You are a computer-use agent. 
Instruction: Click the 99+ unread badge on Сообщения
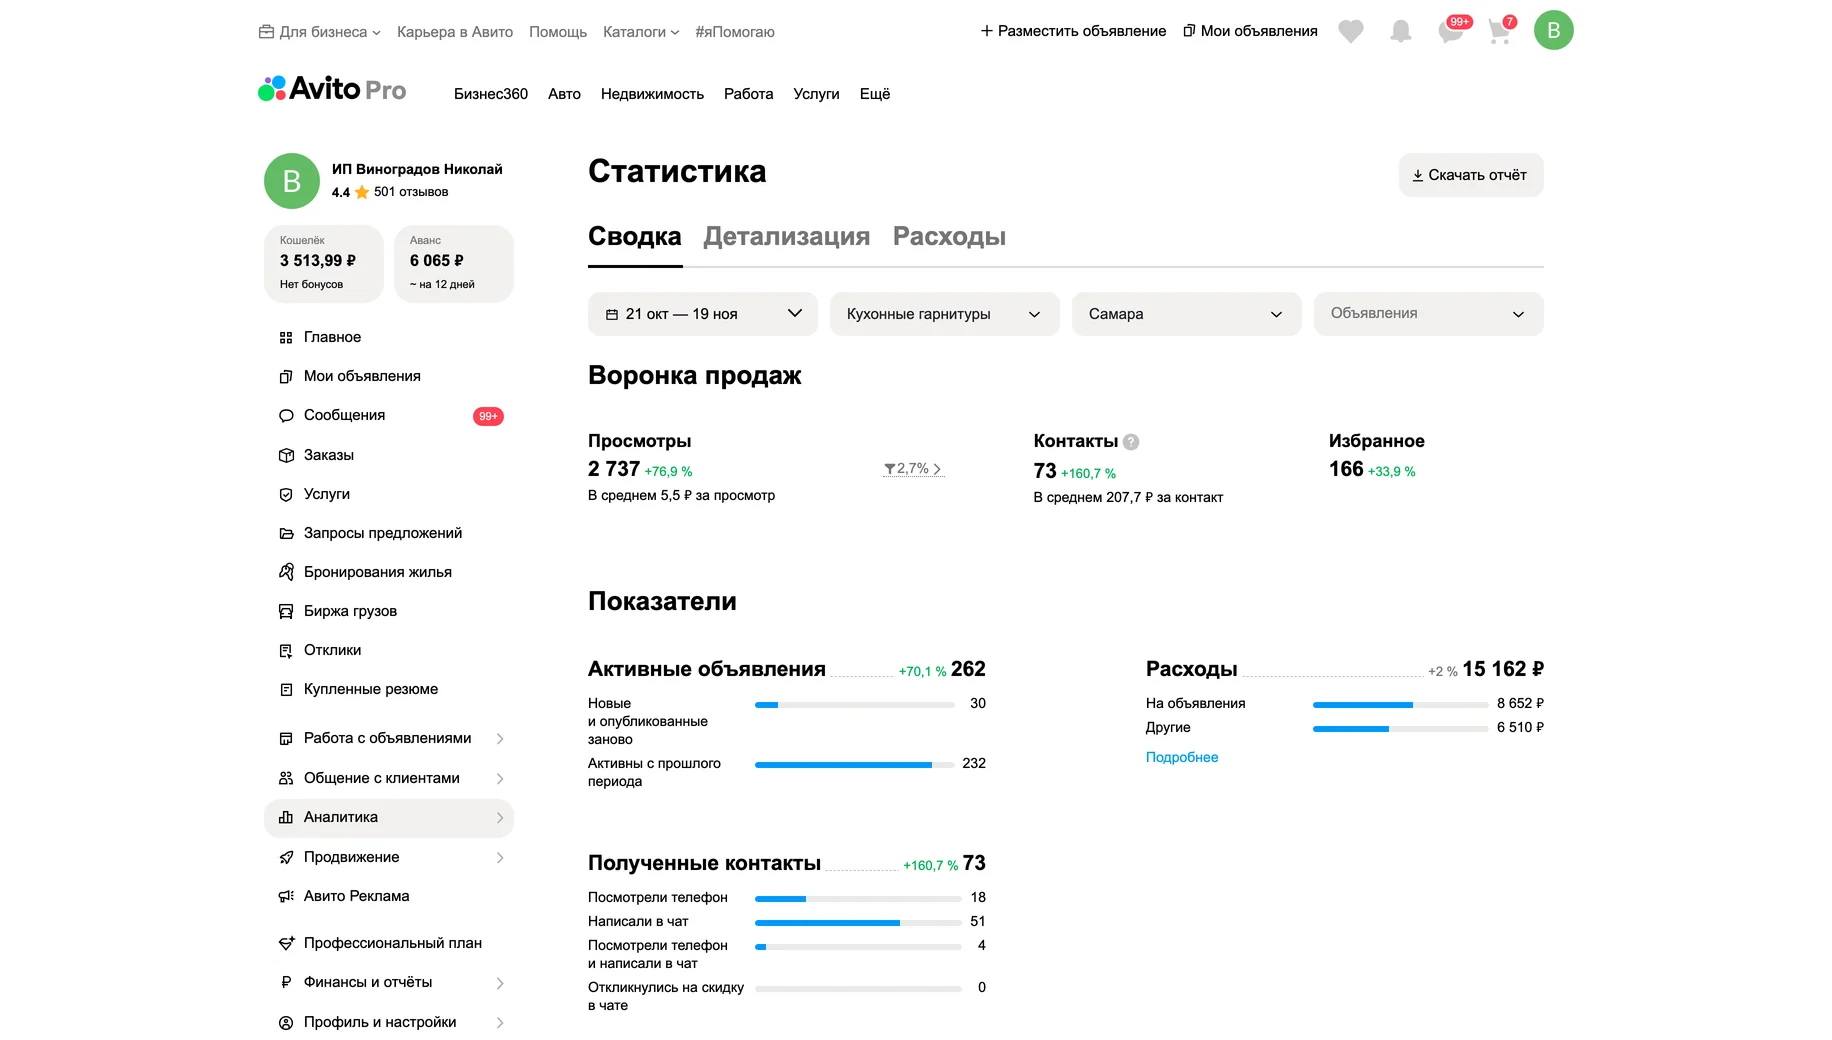(488, 416)
